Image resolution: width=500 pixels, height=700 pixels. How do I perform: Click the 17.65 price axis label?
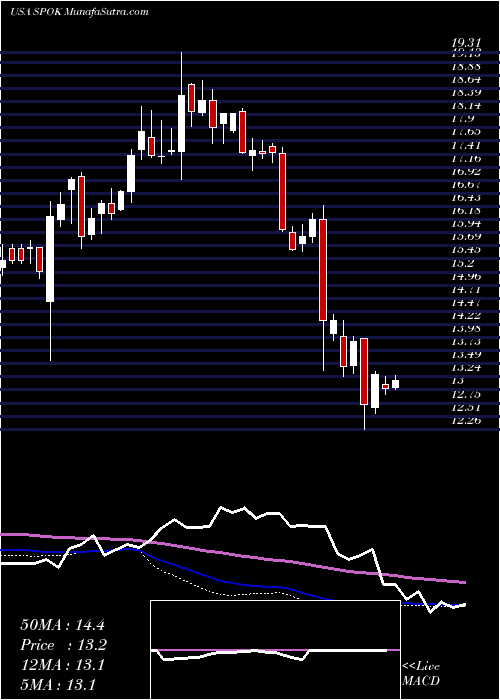coord(466,132)
